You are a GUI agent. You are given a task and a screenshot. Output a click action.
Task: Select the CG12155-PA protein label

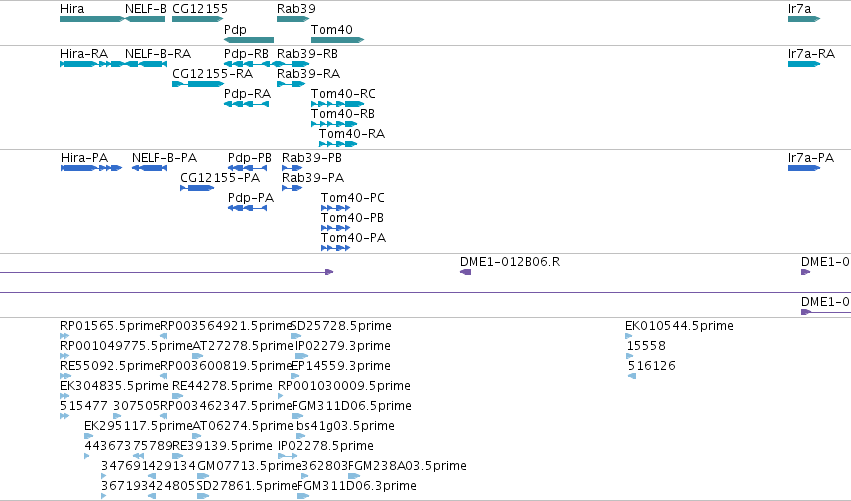(x=220, y=177)
